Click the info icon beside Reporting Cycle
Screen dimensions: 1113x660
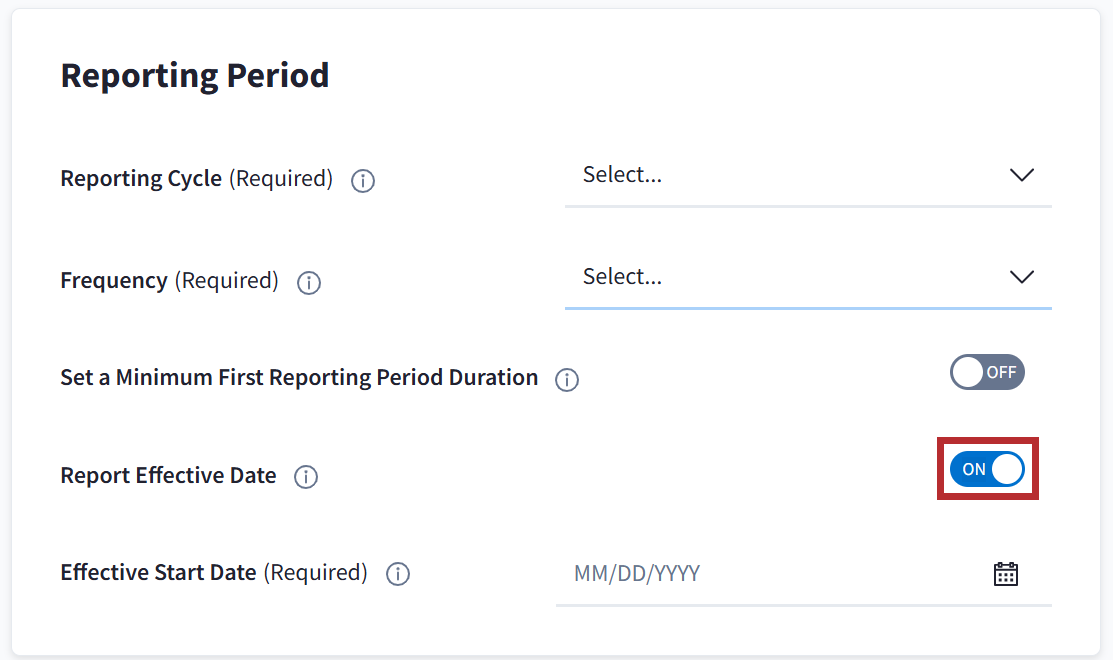point(363,181)
